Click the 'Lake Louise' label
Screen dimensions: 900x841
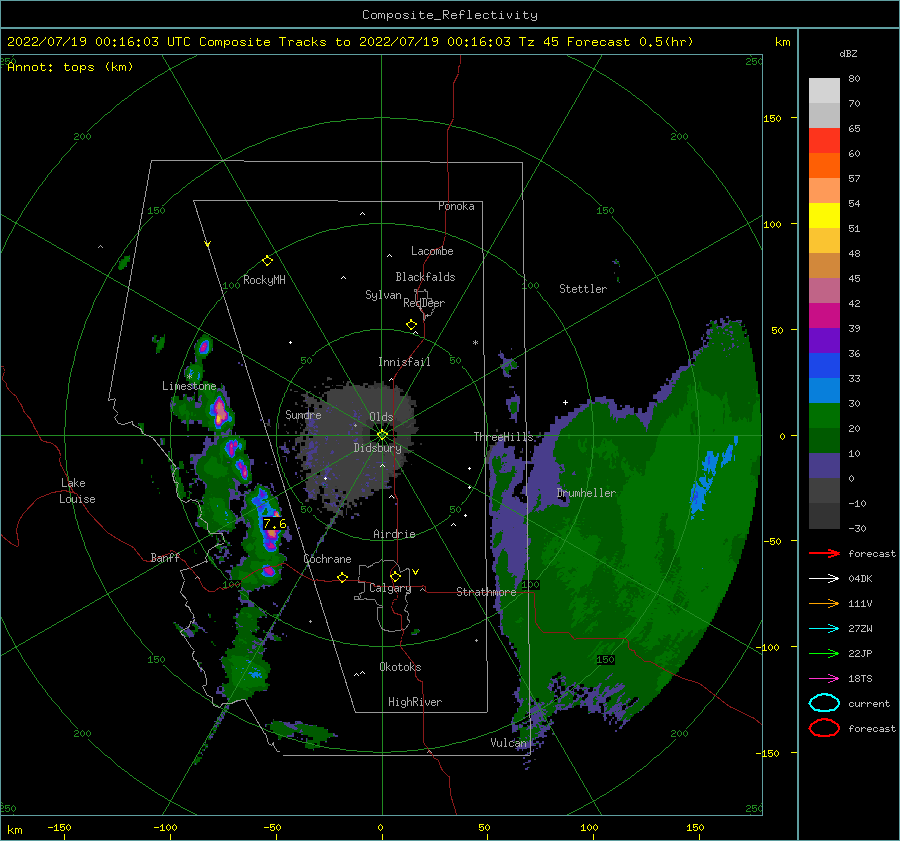pos(77,491)
